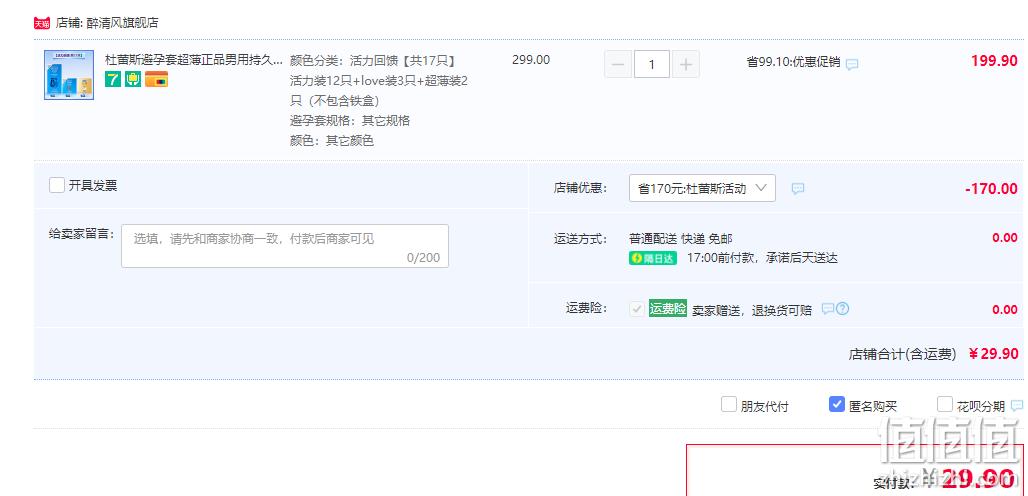Viewport: 1028px width, 496px height.
Task: Tick the 花呗分期 installment checkbox
Action: click(x=945, y=404)
